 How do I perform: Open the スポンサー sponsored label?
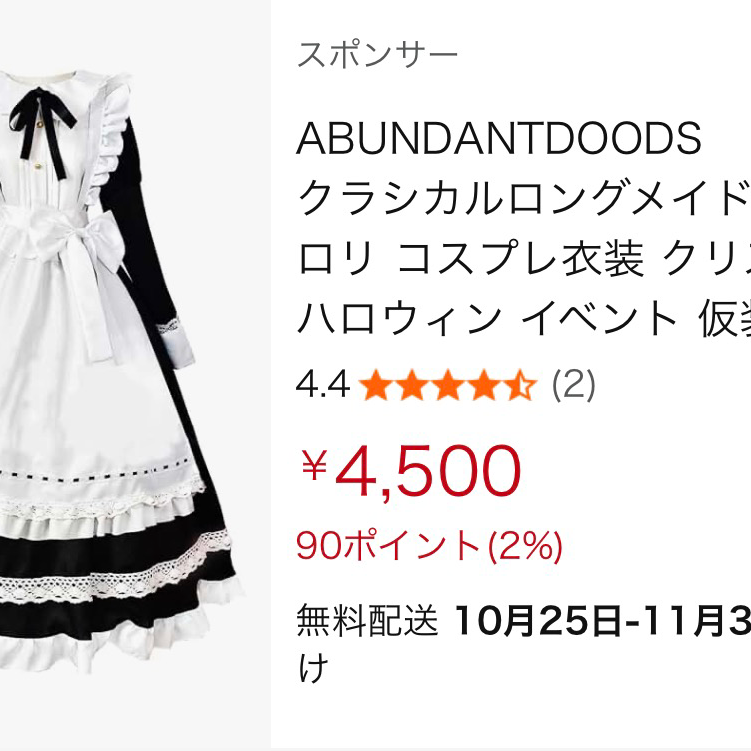pos(377,55)
